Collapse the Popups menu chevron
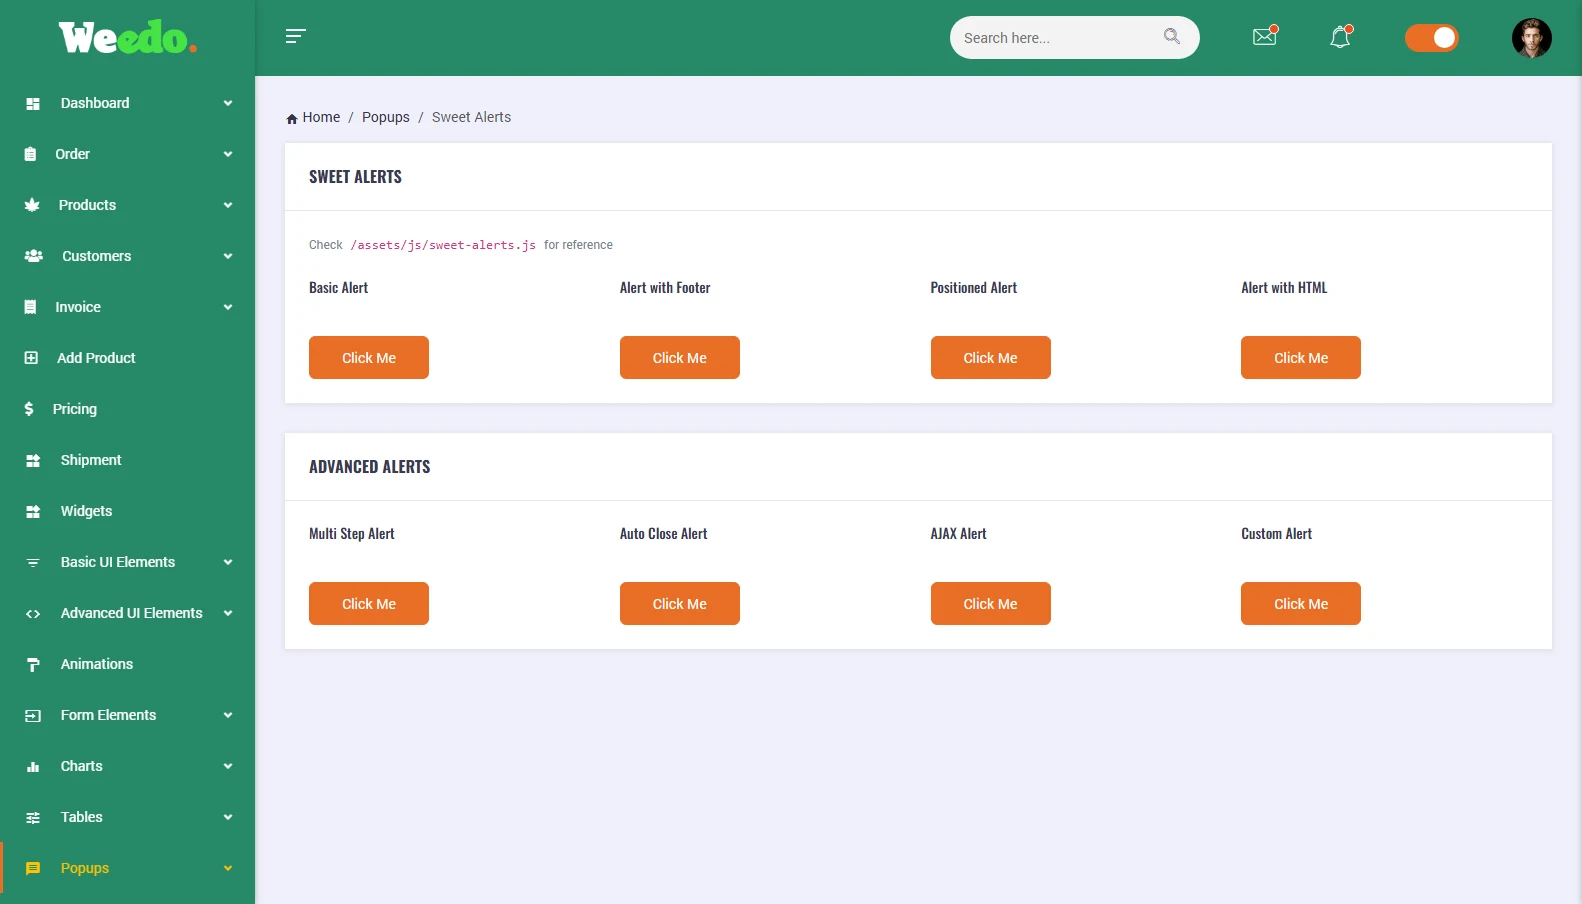Image resolution: width=1582 pixels, height=904 pixels. point(228,868)
